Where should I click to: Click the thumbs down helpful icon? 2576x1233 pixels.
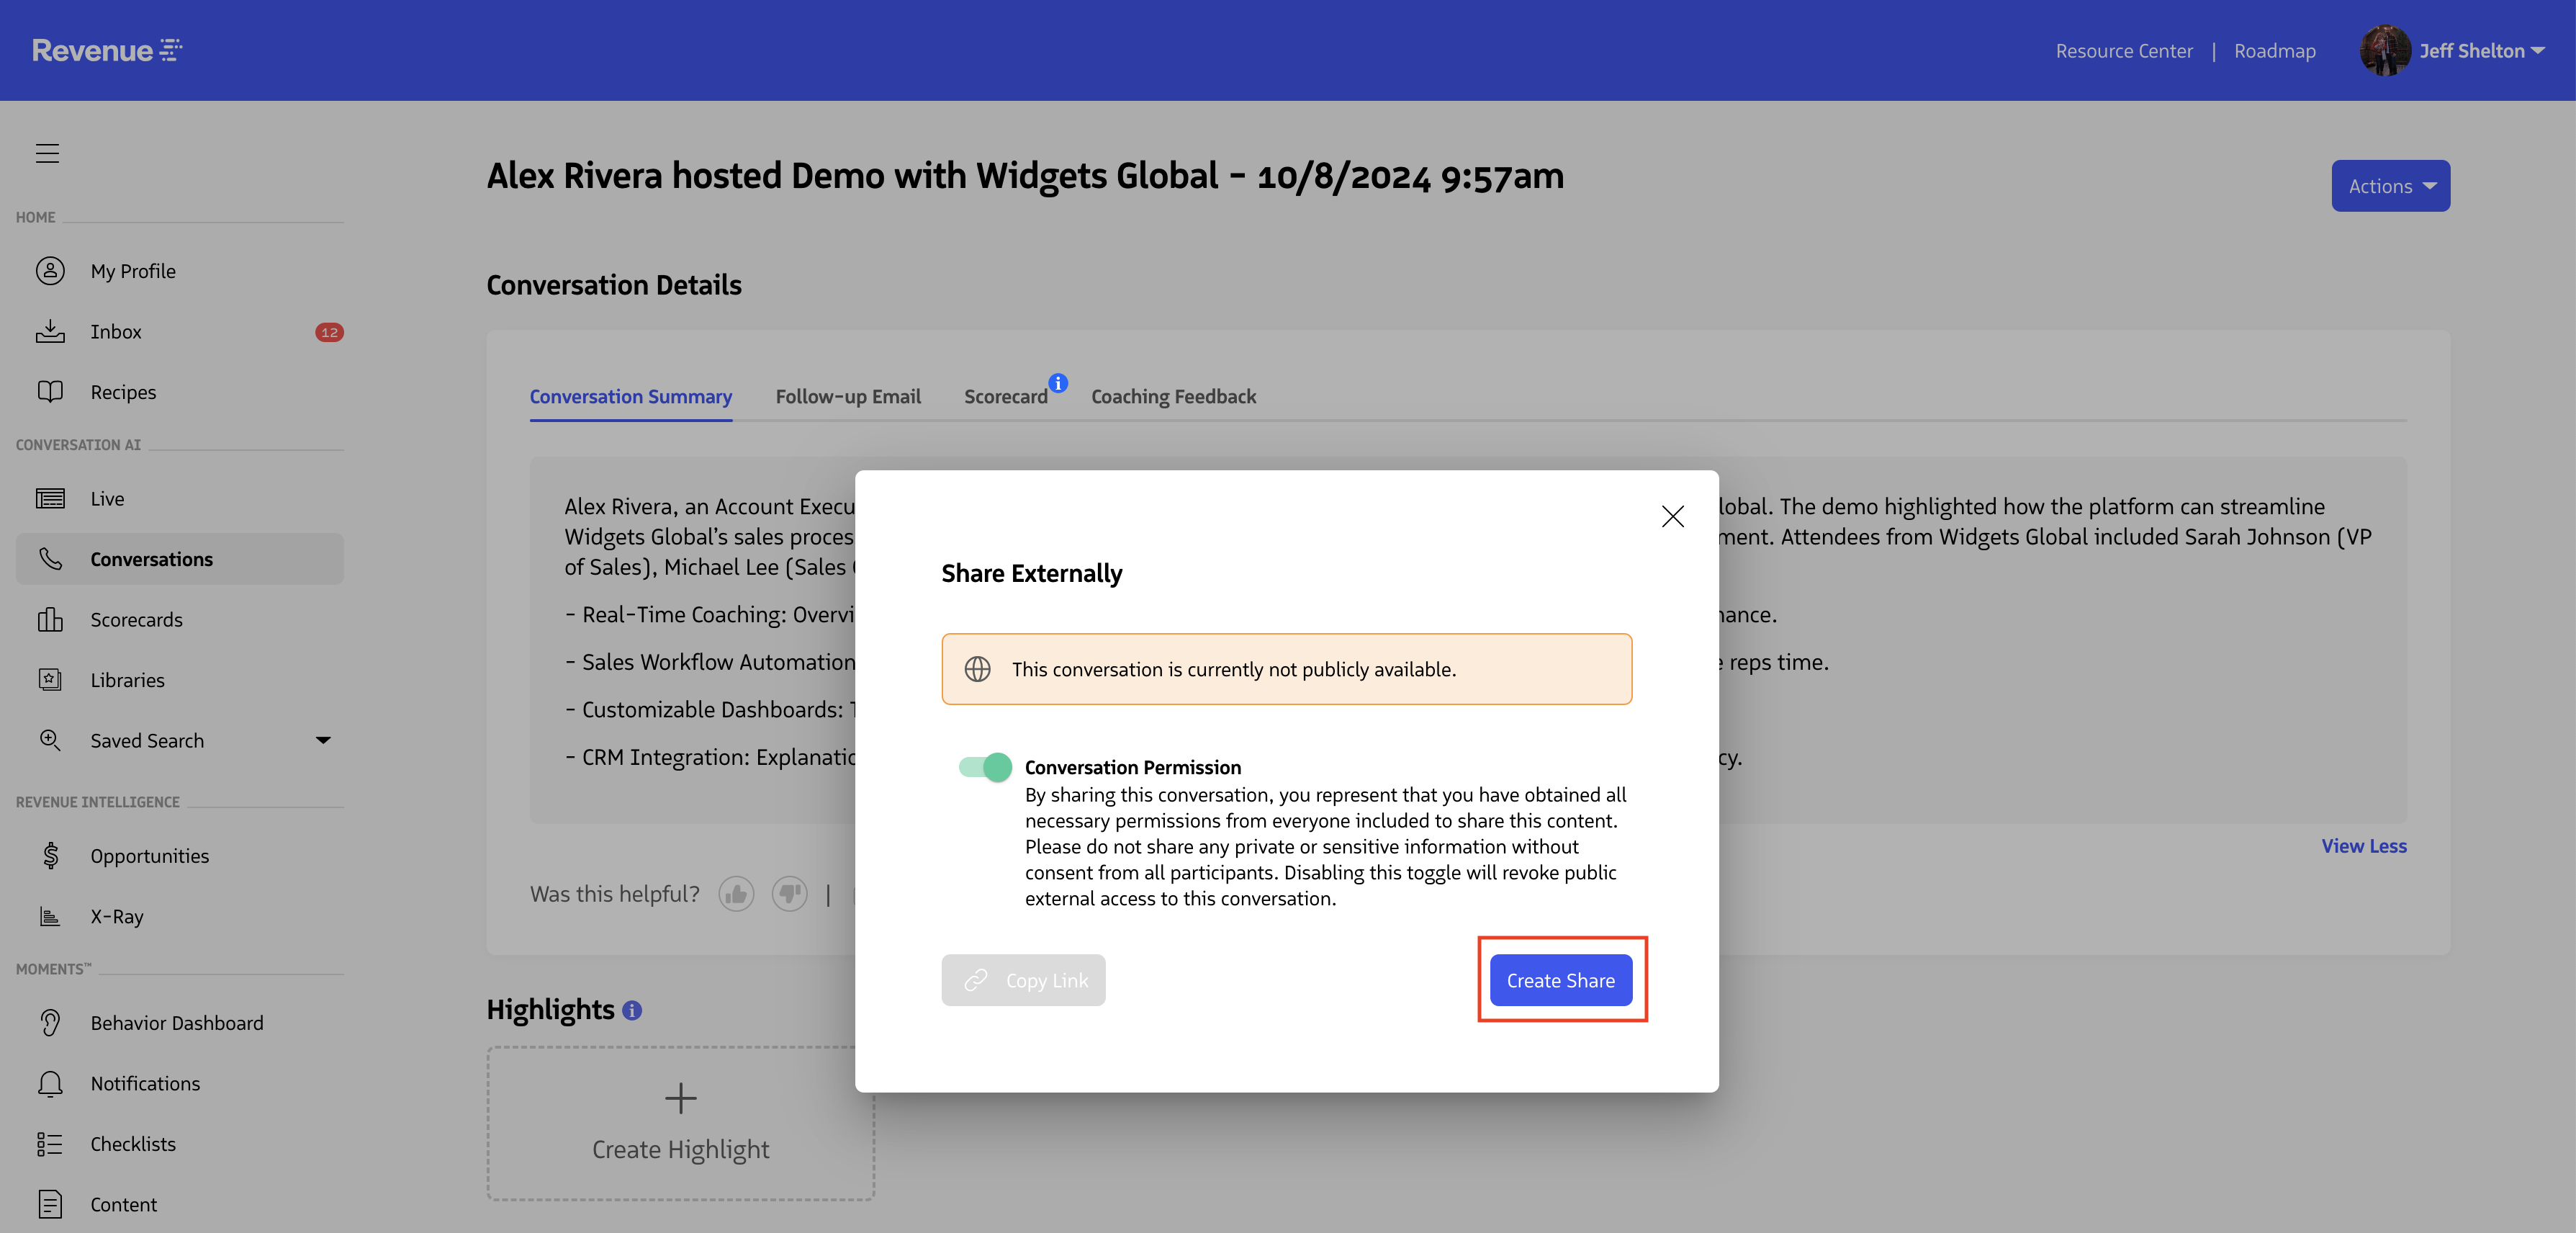pos(789,894)
